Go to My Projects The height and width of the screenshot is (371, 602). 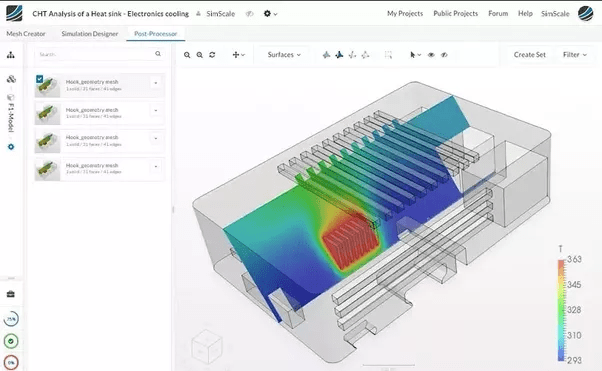405,13
